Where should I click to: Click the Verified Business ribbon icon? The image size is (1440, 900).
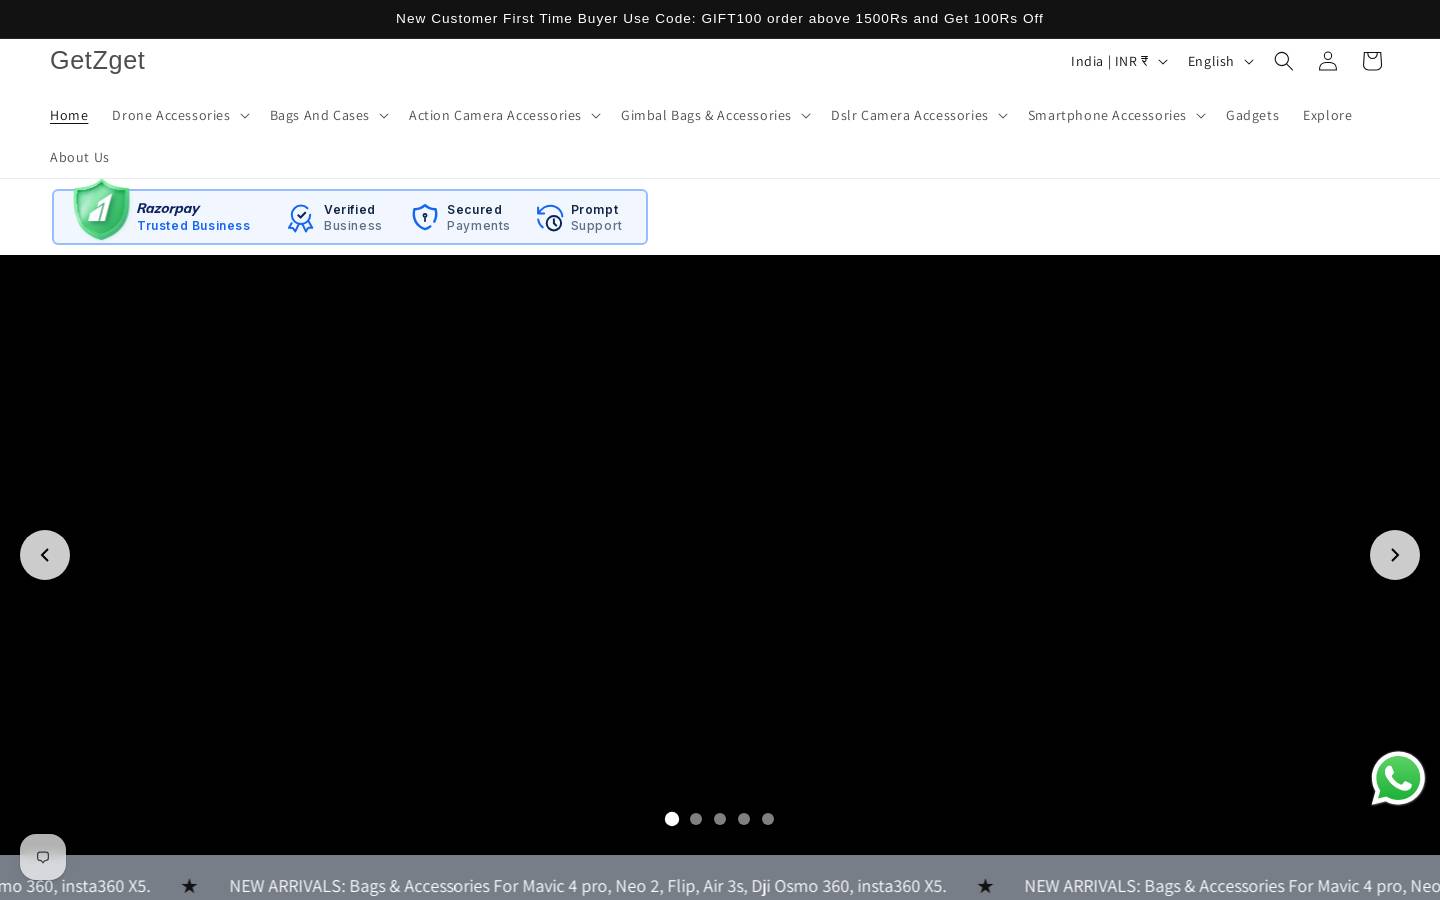coord(300,218)
